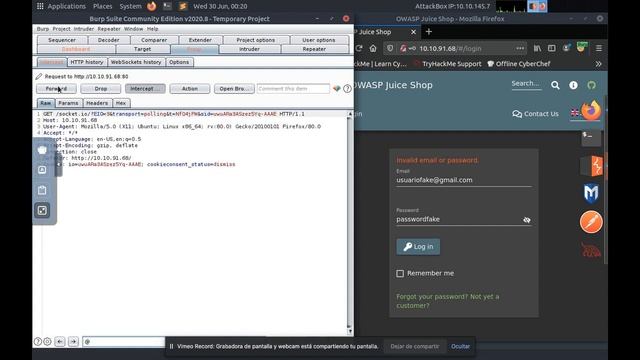Switch to the Decoder tab
This screenshot has height=360, width=640.
[x=109, y=40]
